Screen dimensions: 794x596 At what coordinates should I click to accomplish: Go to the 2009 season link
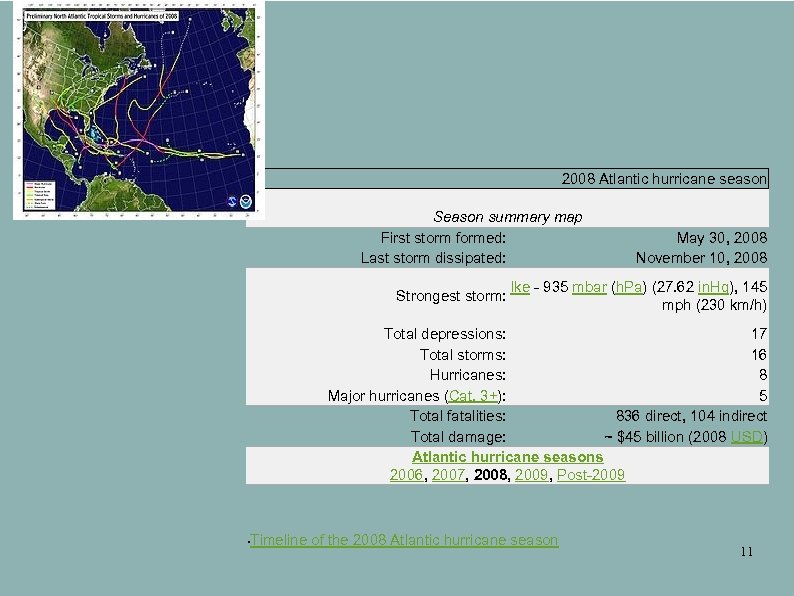pyautogui.click(x=531, y=474)
